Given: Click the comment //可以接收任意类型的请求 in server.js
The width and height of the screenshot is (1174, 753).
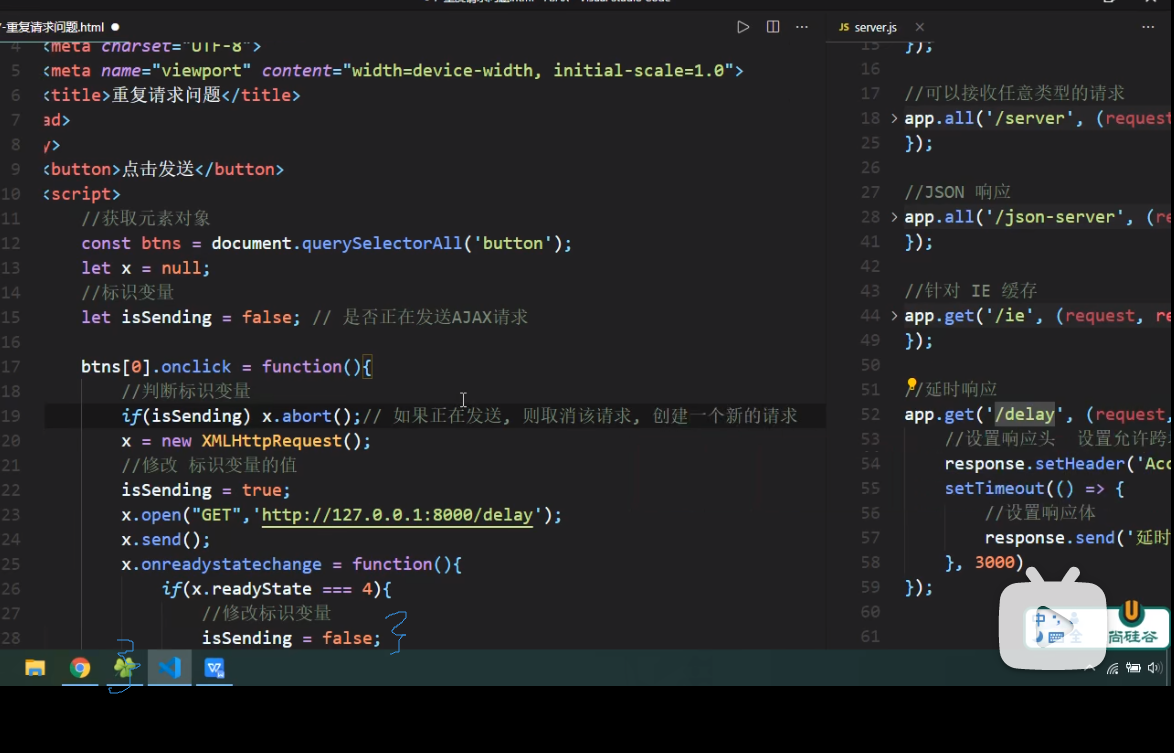Looking at the screenshot, I should [x=1015, y=94].
